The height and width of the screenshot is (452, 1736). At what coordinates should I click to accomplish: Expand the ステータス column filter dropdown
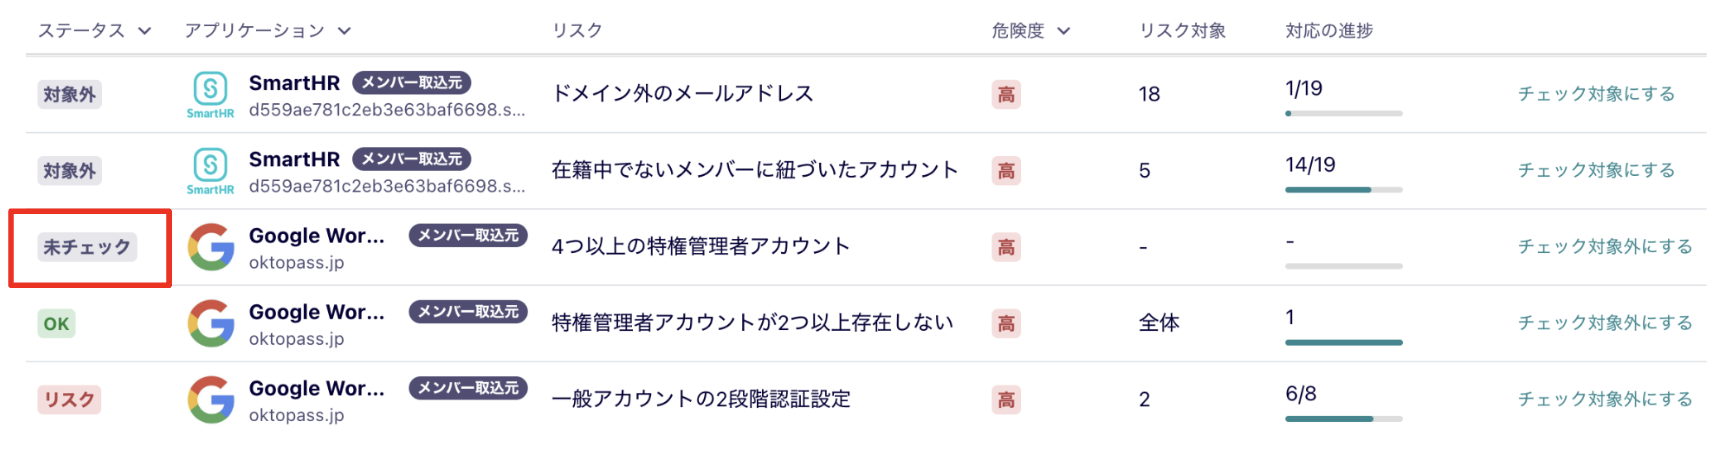coord(145,31)
